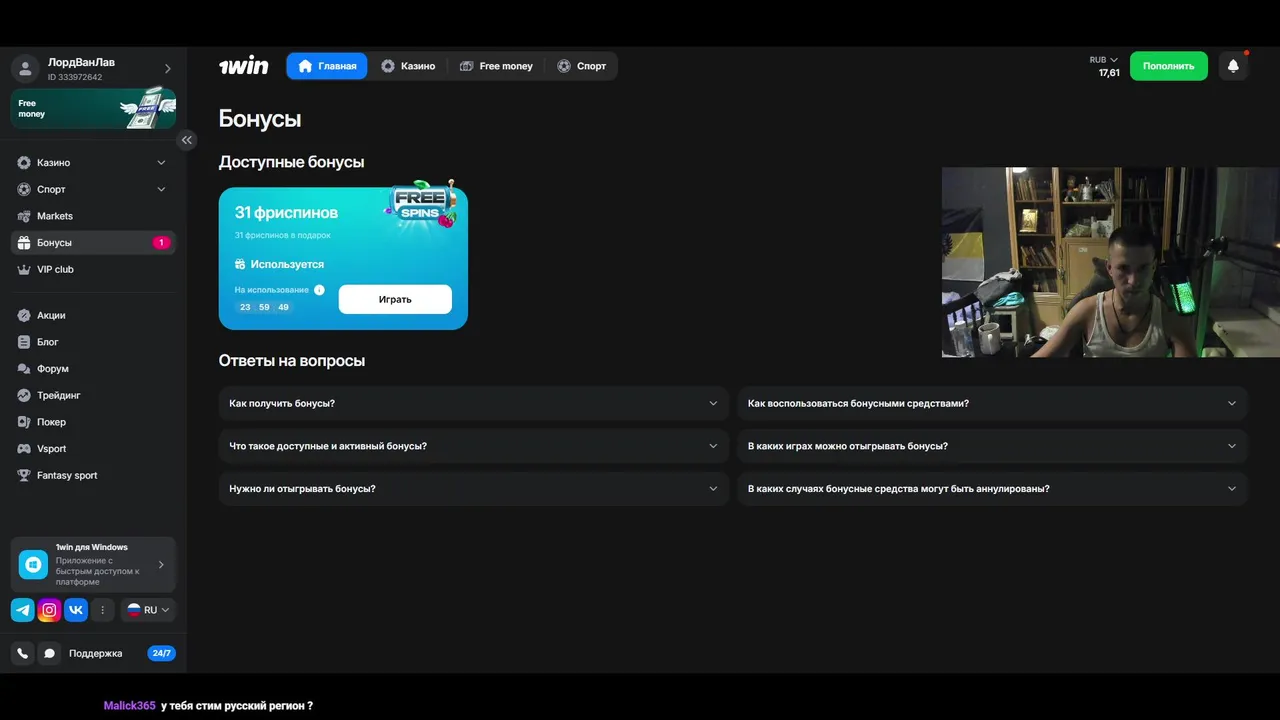Click the Трейдинг sidebar icon
This screenshot has height=720, width=1280.
click(x=25, y=395)
